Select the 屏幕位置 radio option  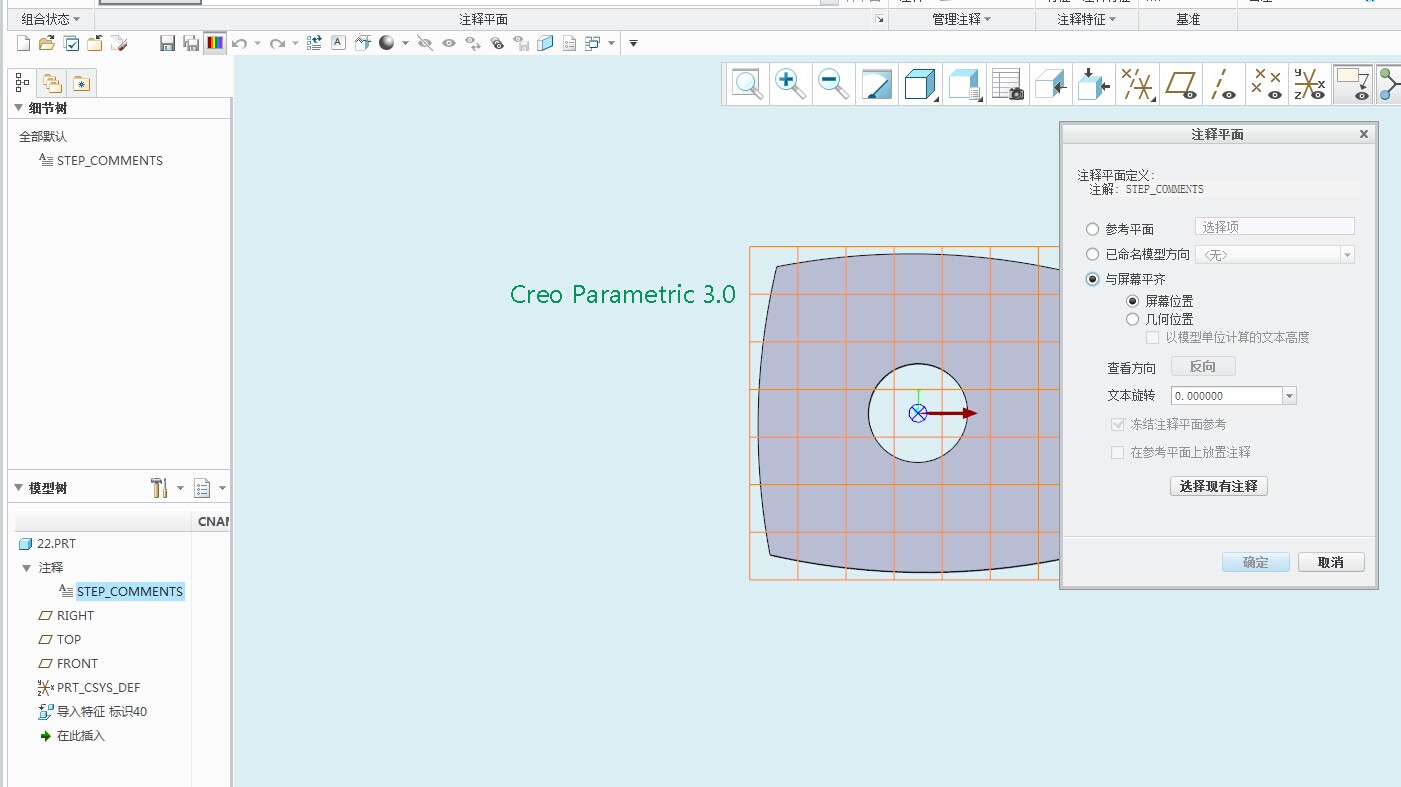coord(1132,300)
